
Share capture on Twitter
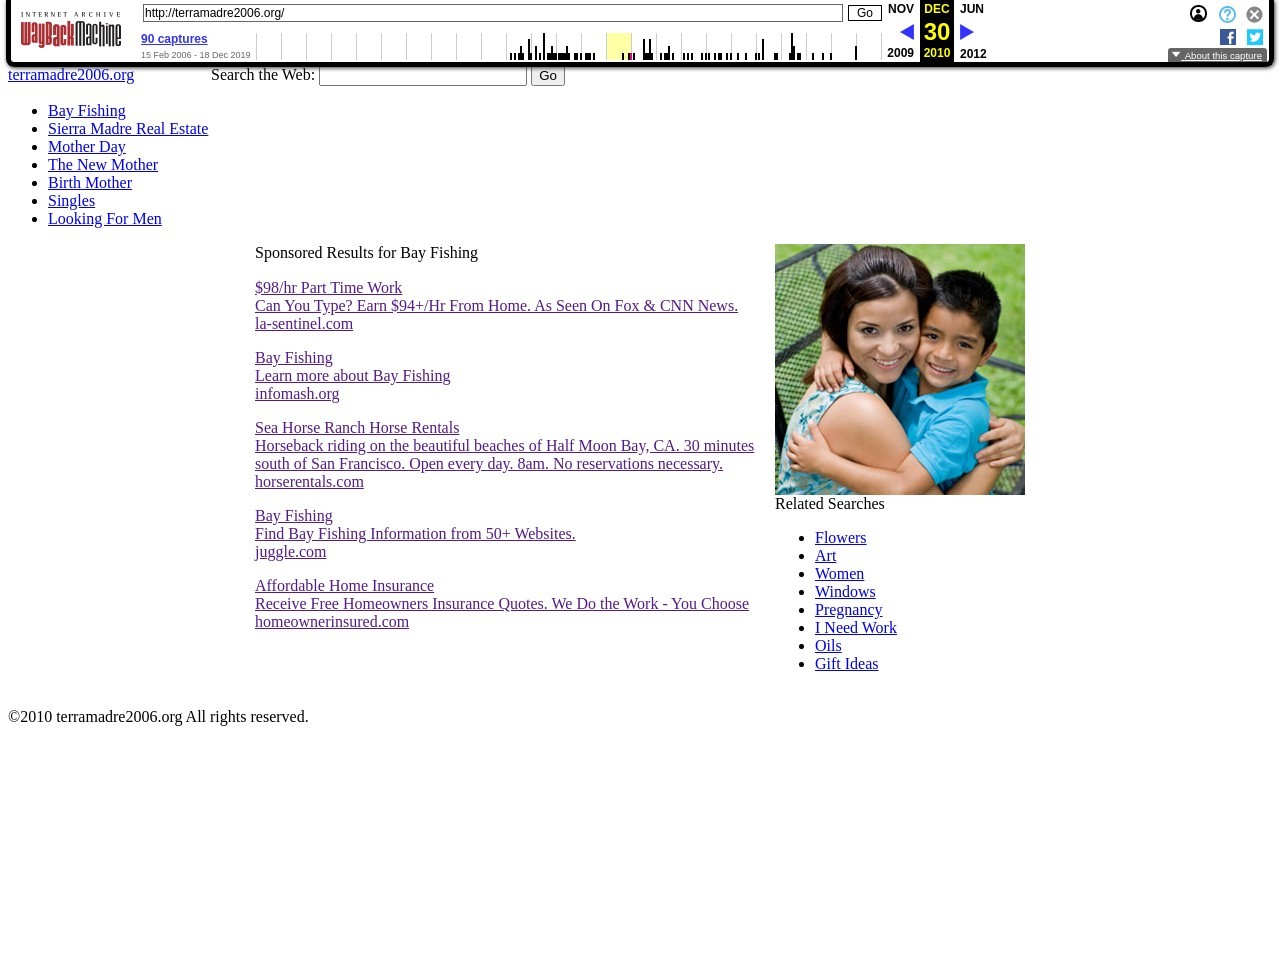point(1255,37)
